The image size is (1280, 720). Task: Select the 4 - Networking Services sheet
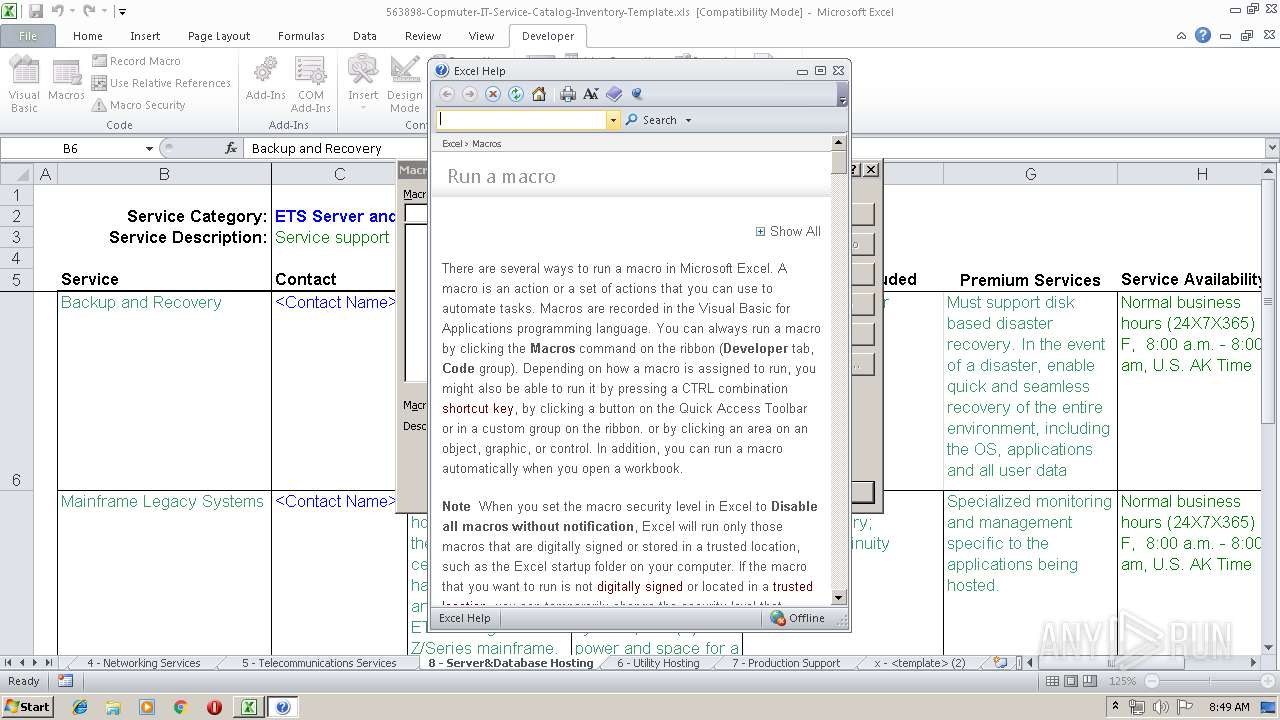pos(143,662)
